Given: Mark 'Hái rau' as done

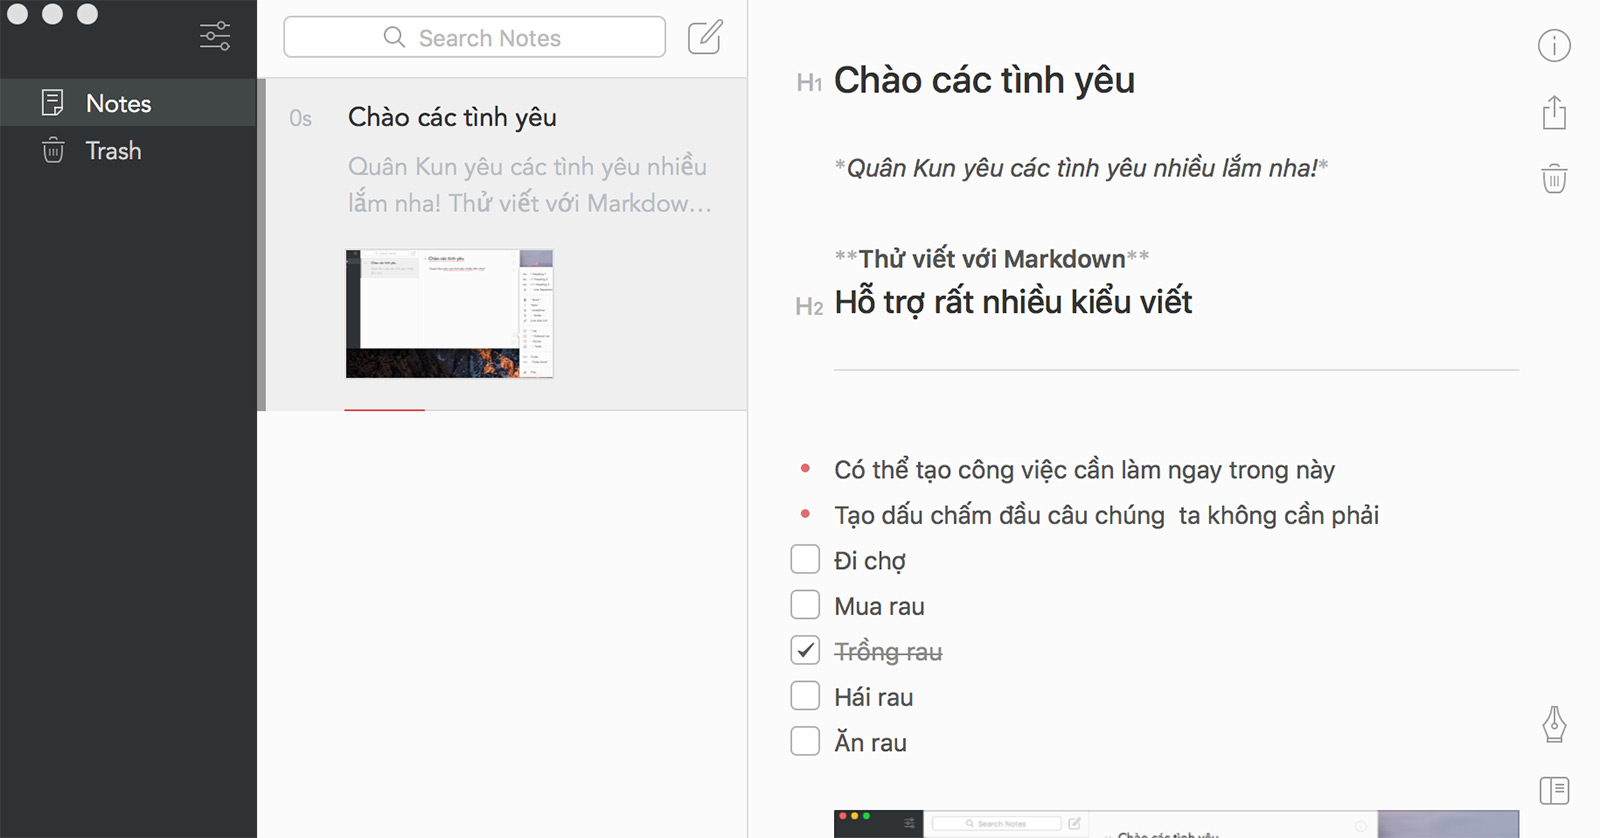Looking at the screenshot, I should point(805,696).
